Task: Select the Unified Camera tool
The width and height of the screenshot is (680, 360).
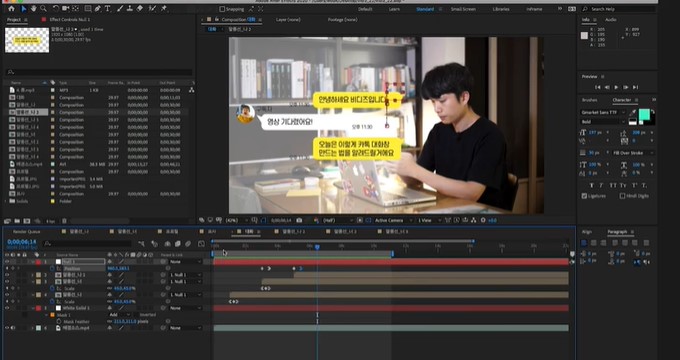Action: click(x=66, y=9)
